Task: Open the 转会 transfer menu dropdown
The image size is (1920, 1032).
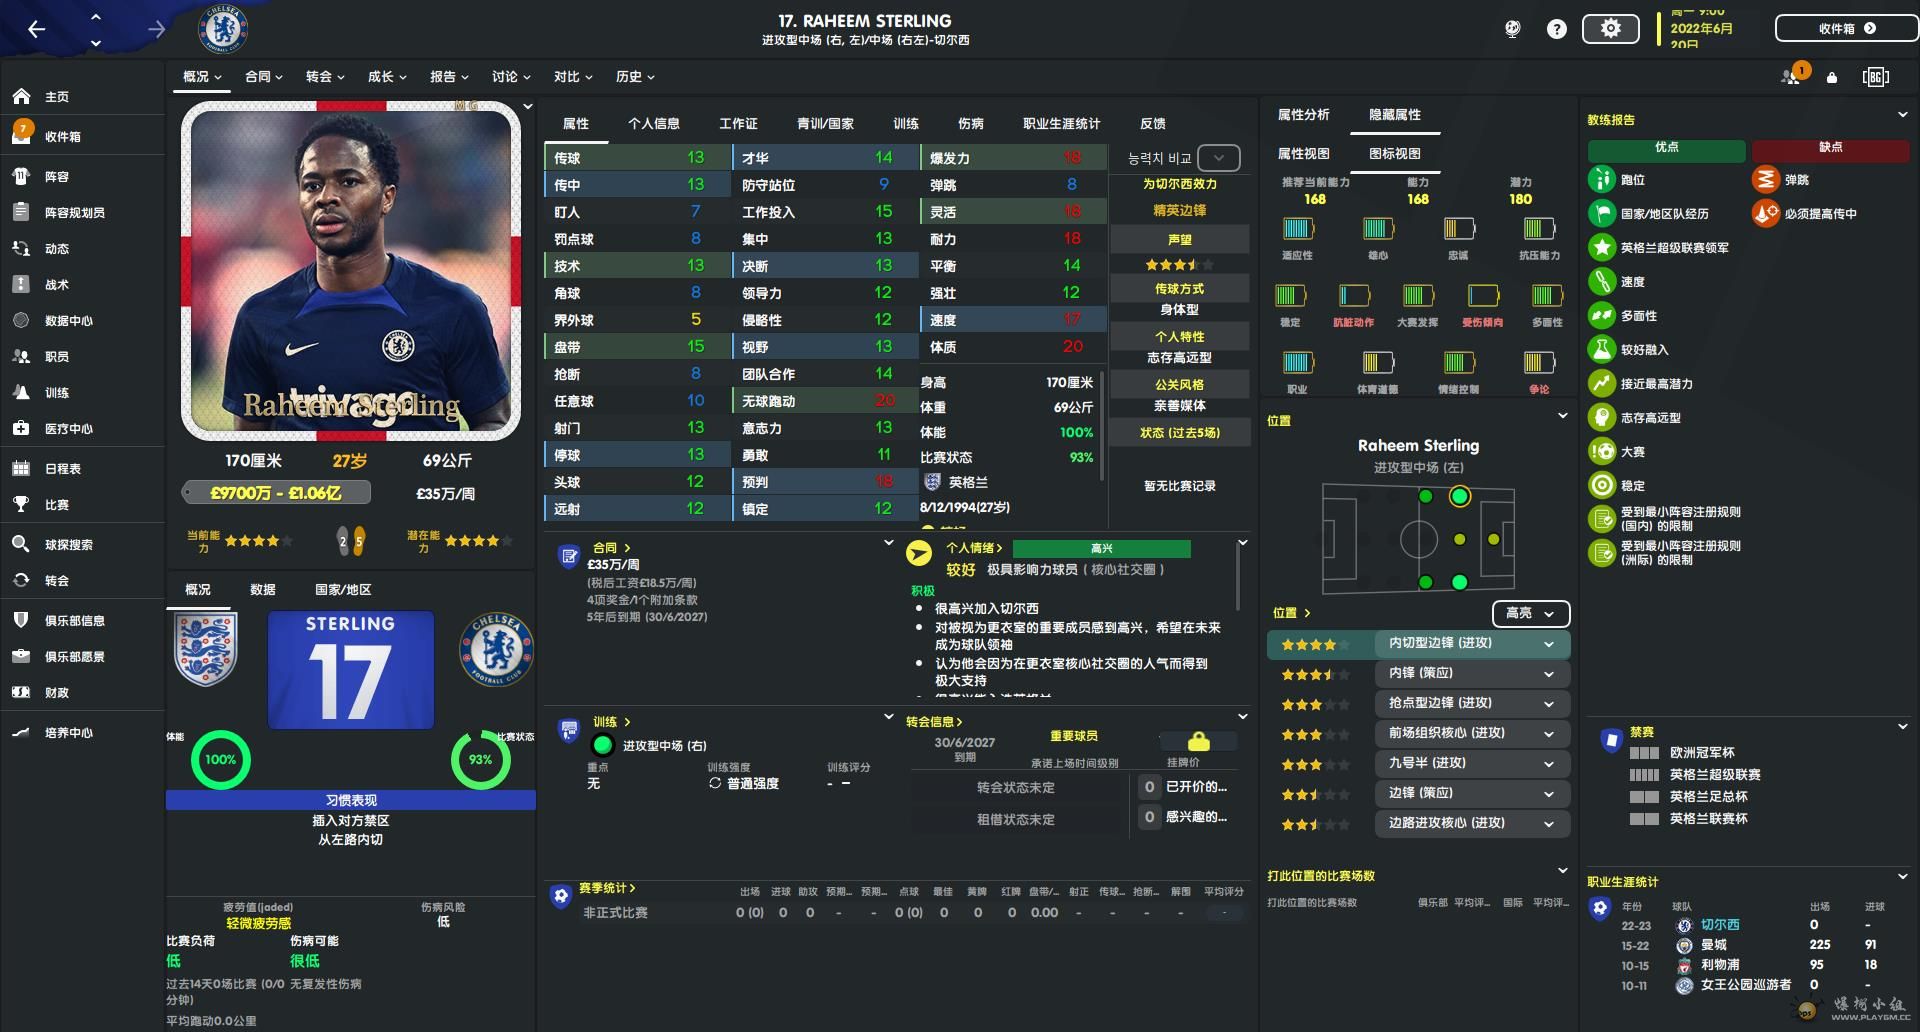Action: click(x=325, y=77)
